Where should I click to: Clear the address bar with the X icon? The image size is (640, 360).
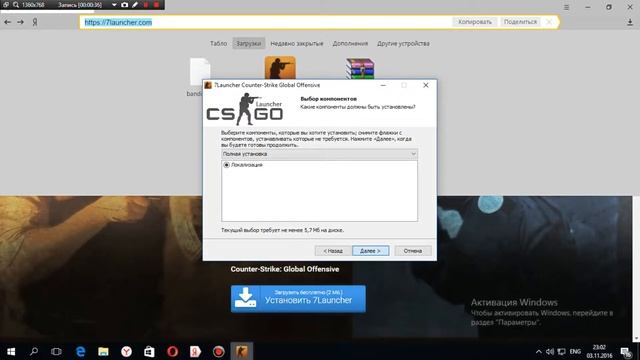click(x=549, y=22)
